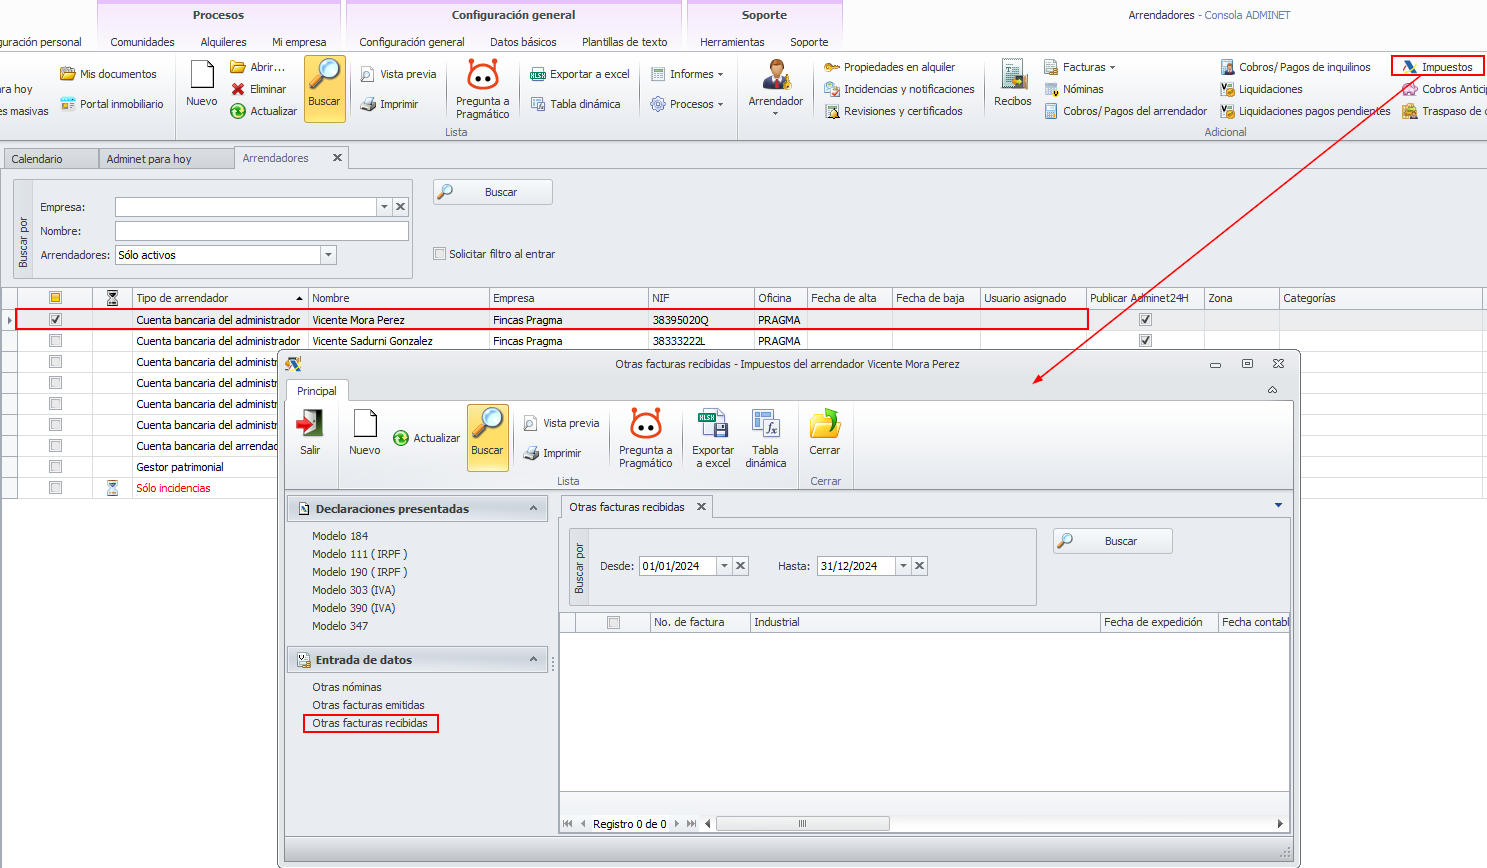Open the Alquileres ribbon tab
The width and height of the screenshot is (1487, 868).
[223, 42]
